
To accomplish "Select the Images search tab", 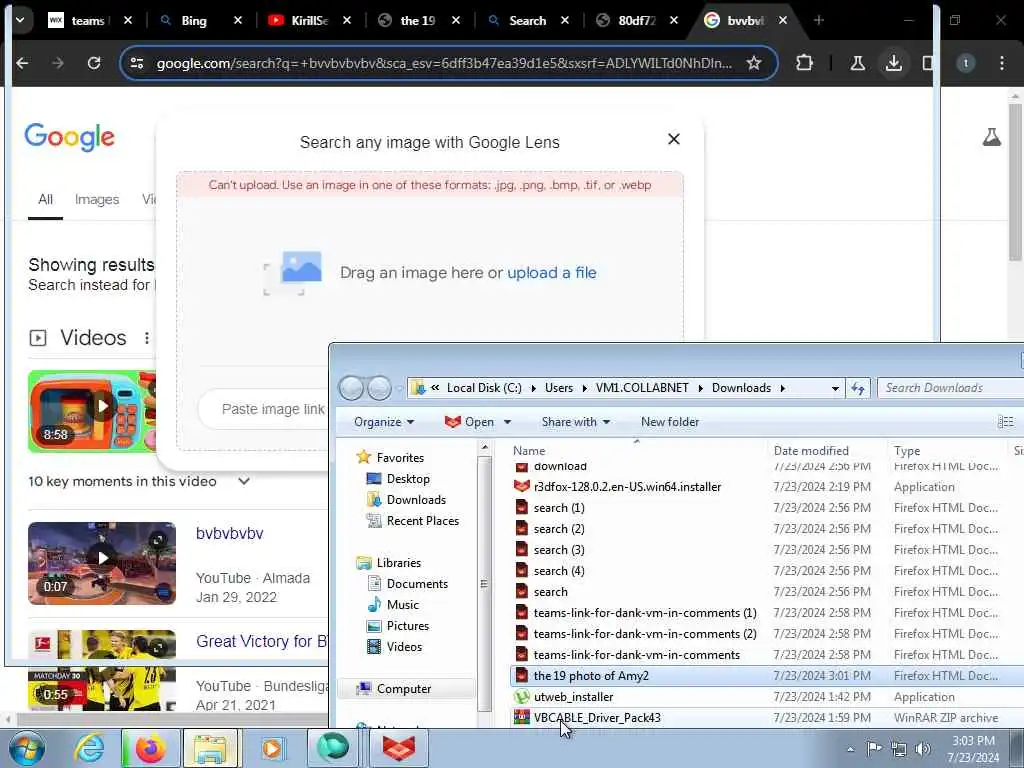I will click(x=97, y=199).
